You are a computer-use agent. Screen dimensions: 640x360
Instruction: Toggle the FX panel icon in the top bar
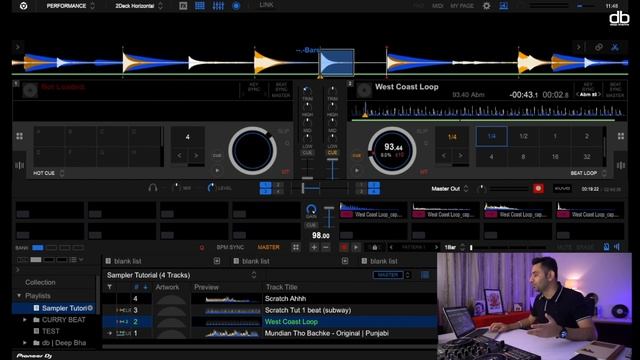click(183, 6)
